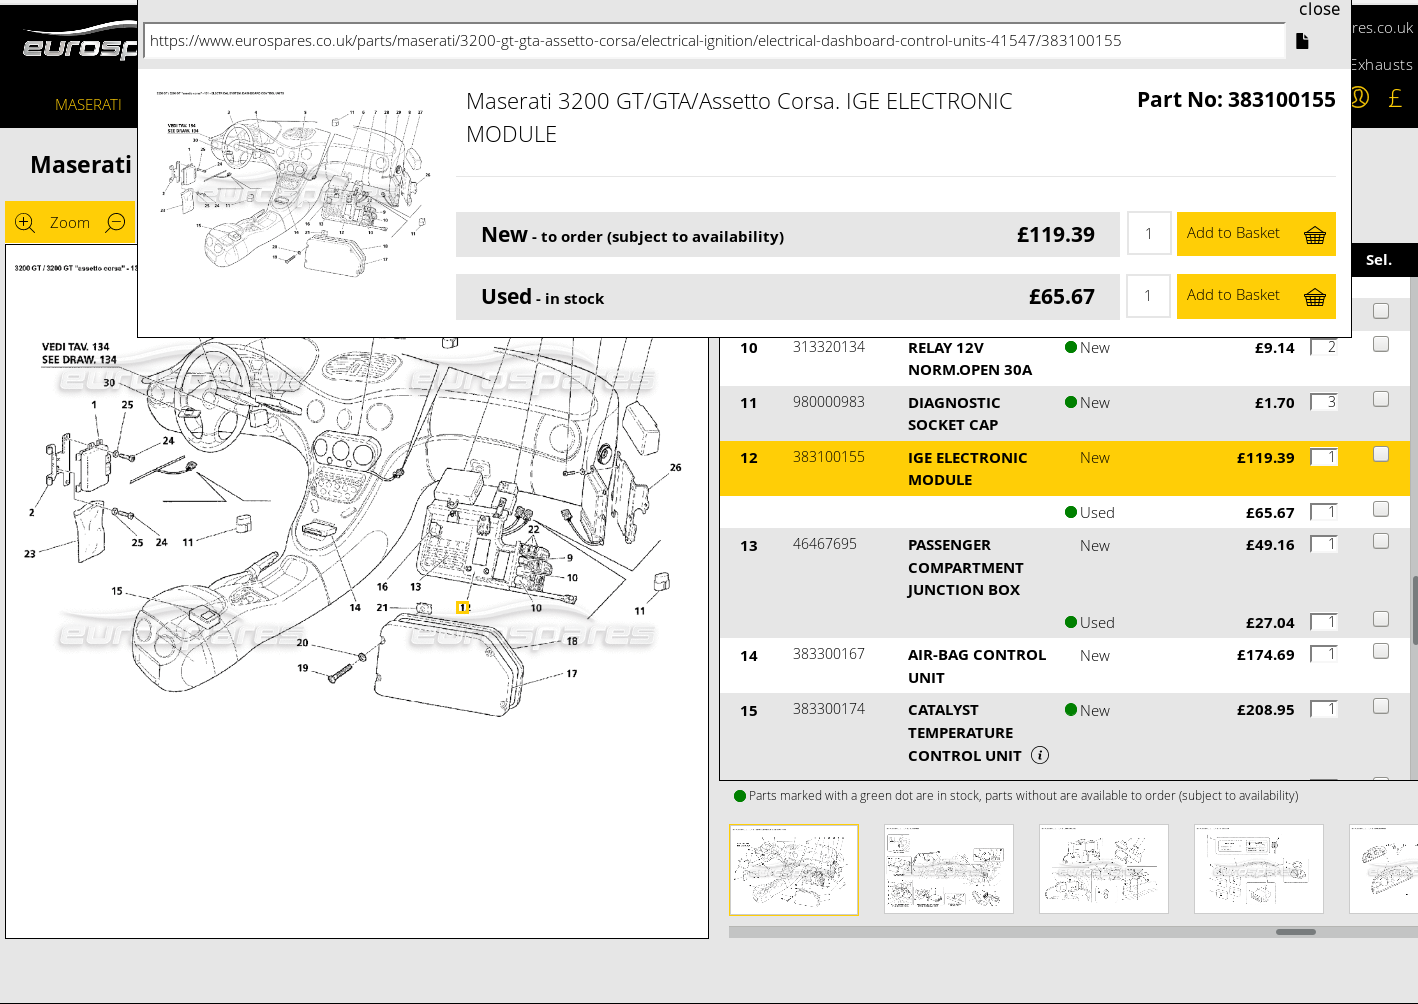Click quantity field for Diagnostic Socket Cap row
This screenshot has width=1418, height=1004.
1324,402
